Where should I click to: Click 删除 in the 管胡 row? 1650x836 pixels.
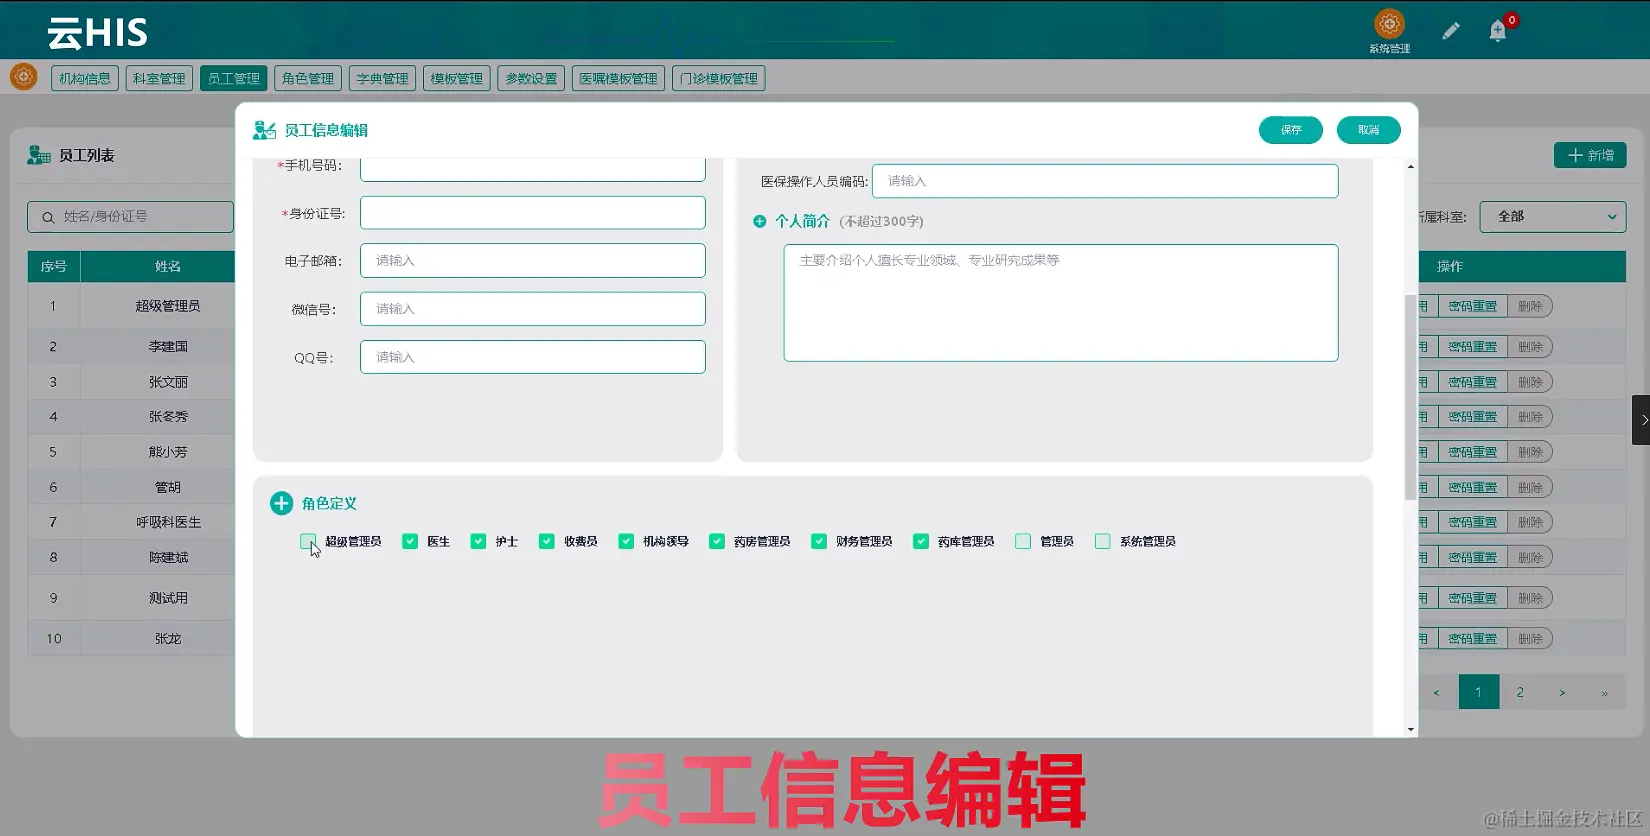(x=1530, y=487)
